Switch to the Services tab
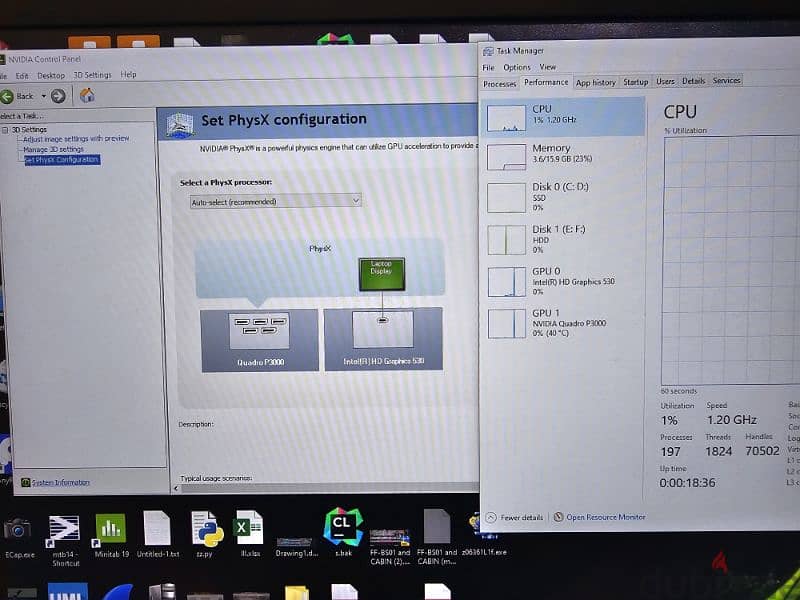The height and width of the screenshot is (600, 800). pyautogui.click(x=726, y=80)
